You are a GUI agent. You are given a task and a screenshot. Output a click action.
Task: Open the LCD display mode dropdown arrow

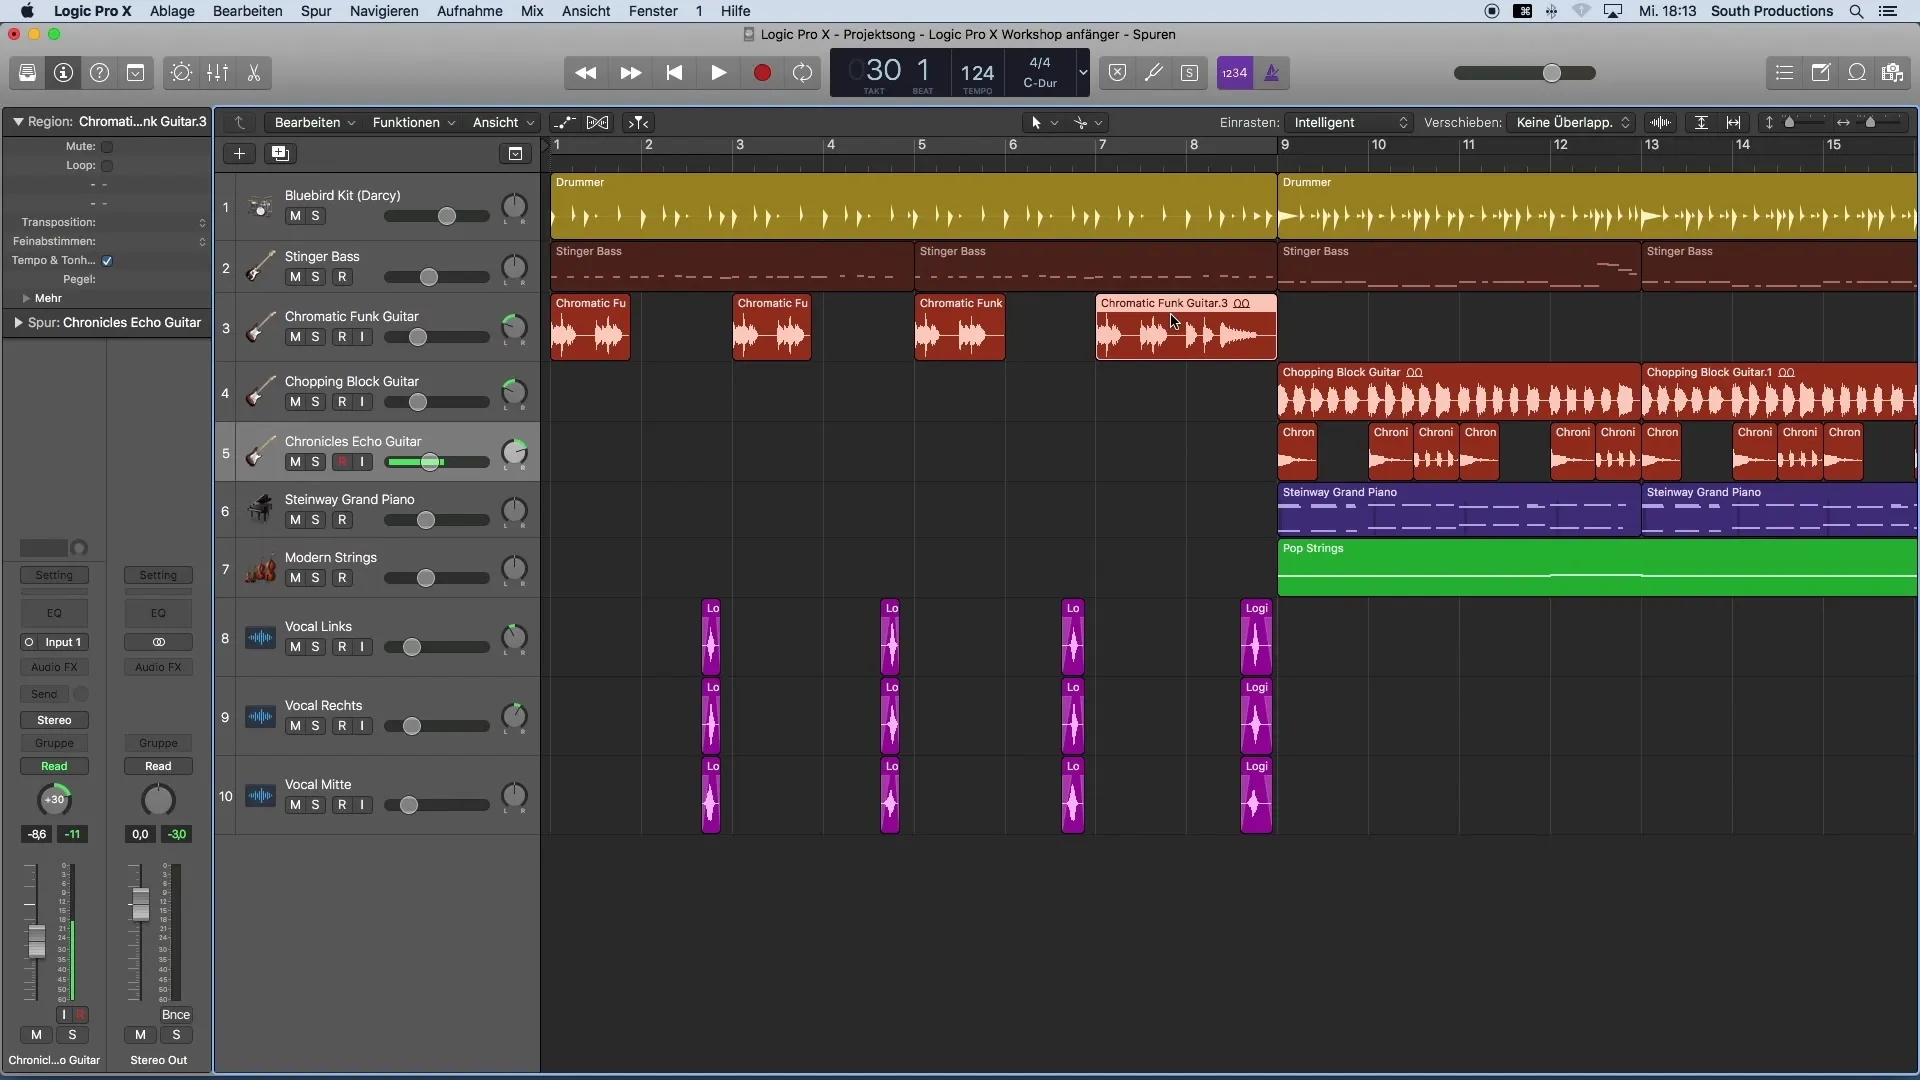(x=1082, y=73)
